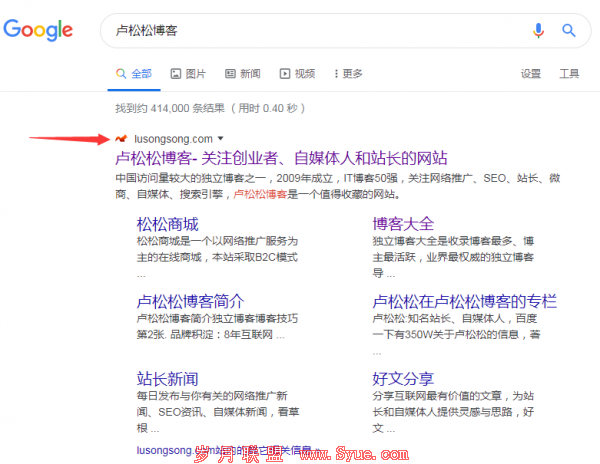Select the 全部 tab
Screen dimensions: 600x464
click(x=134, y=73)
